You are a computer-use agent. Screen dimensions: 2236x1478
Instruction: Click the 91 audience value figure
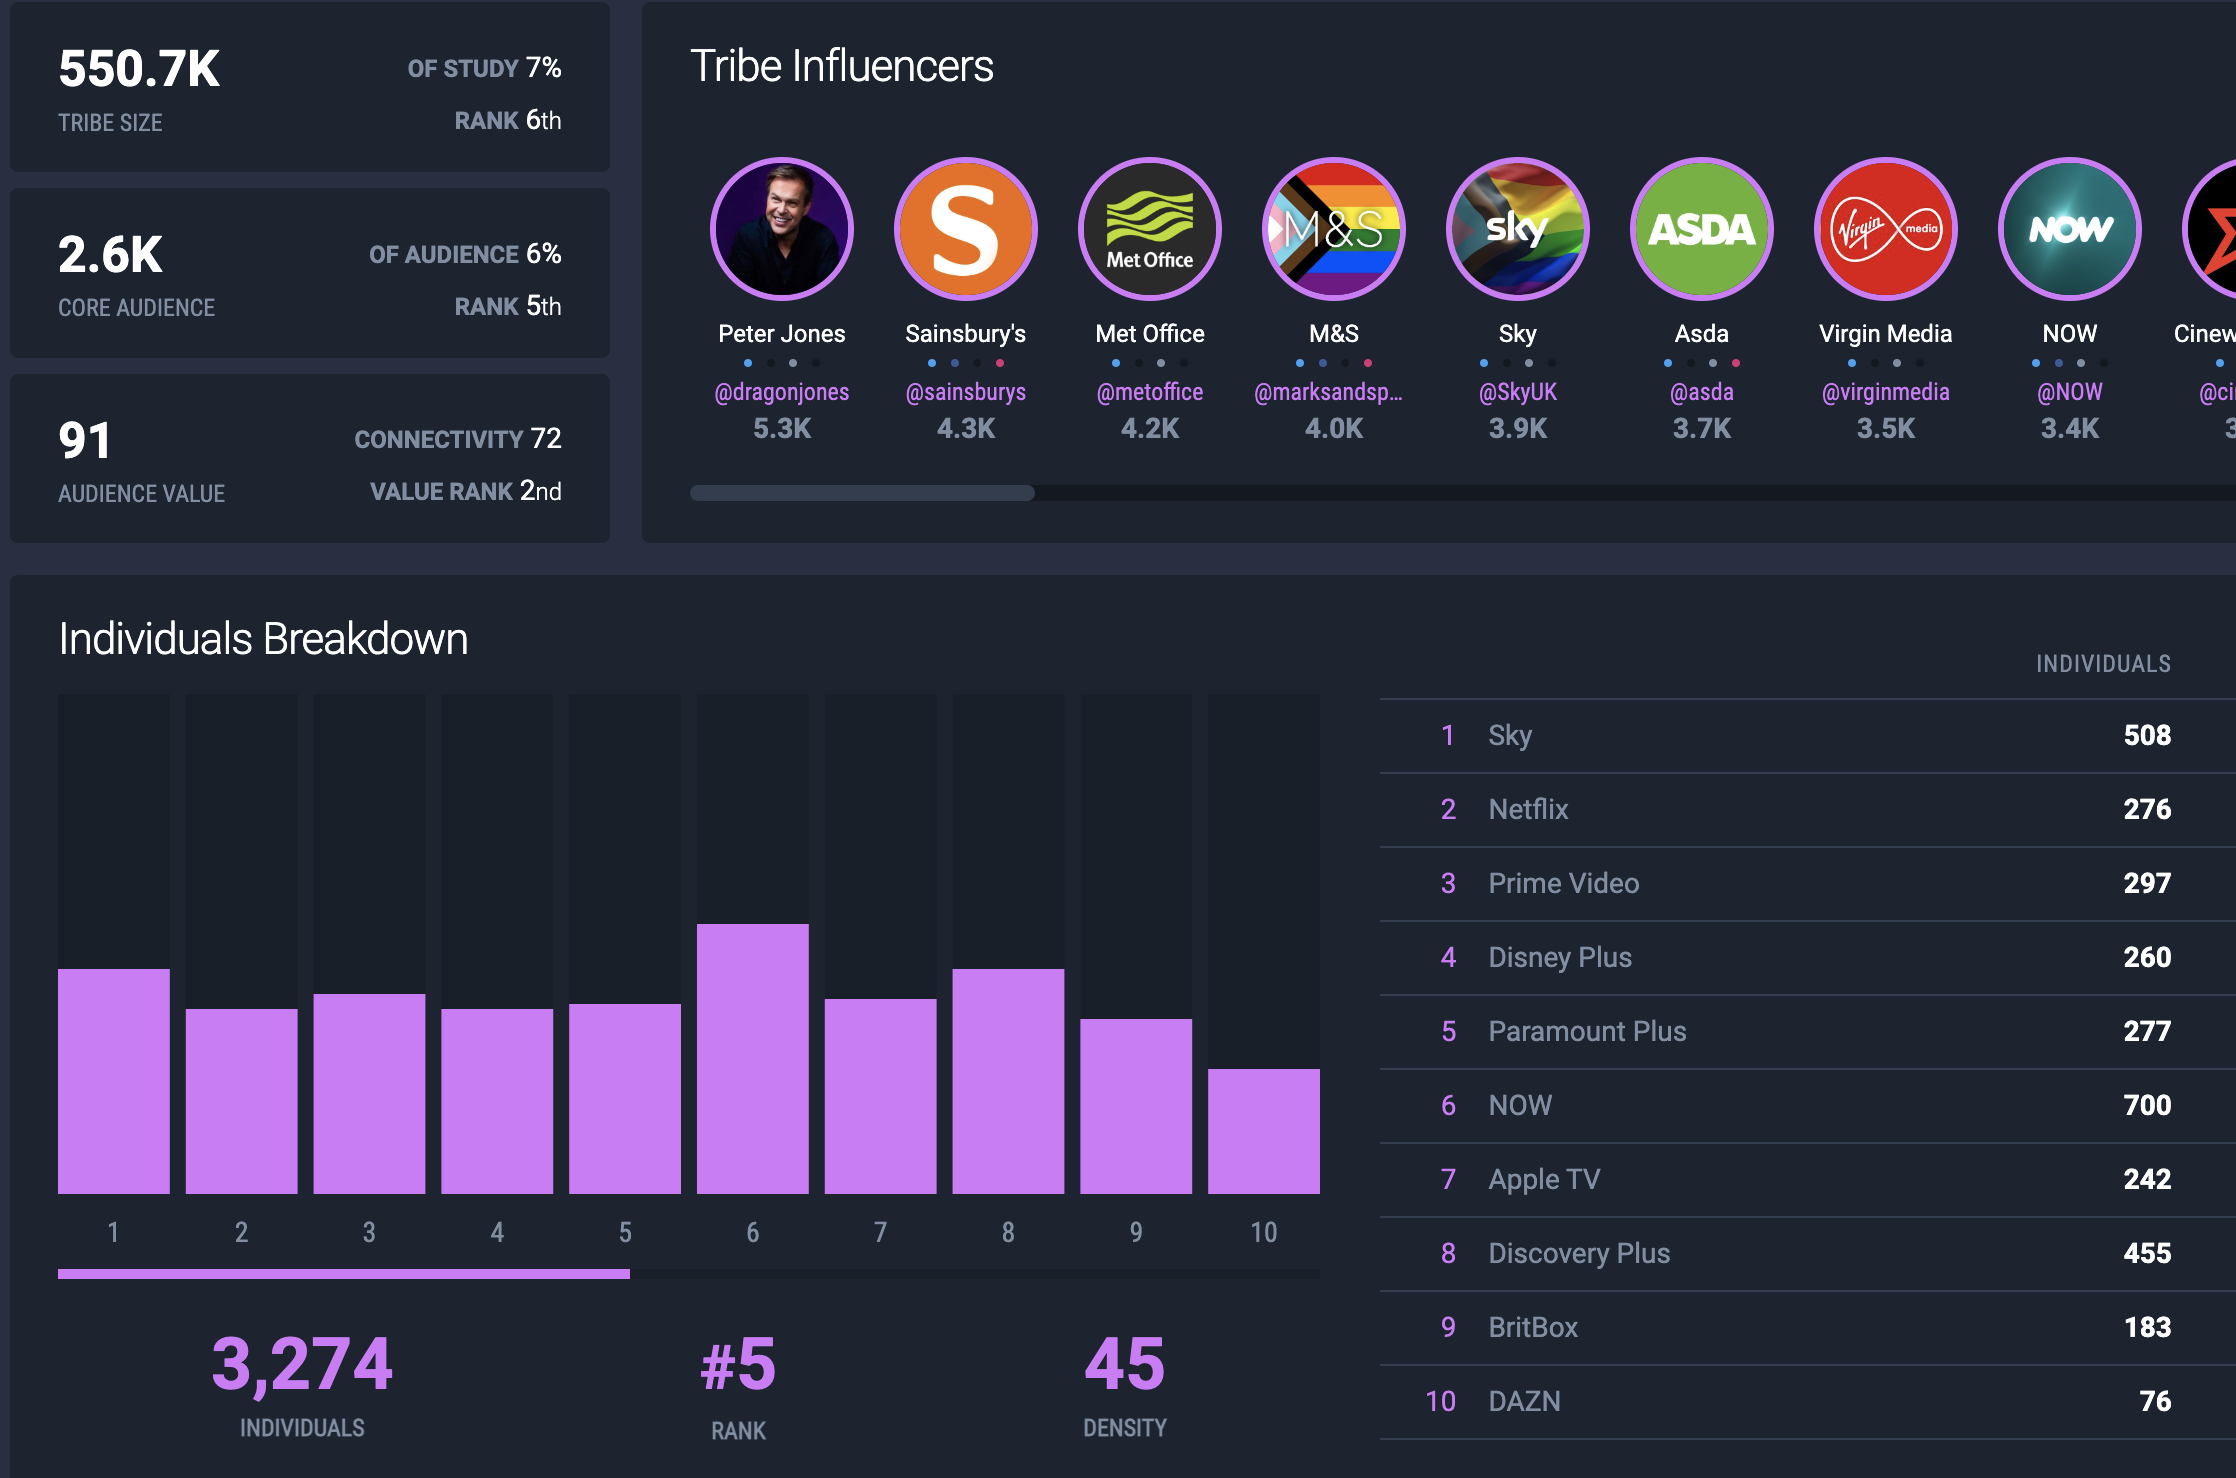tap(85, 441)
